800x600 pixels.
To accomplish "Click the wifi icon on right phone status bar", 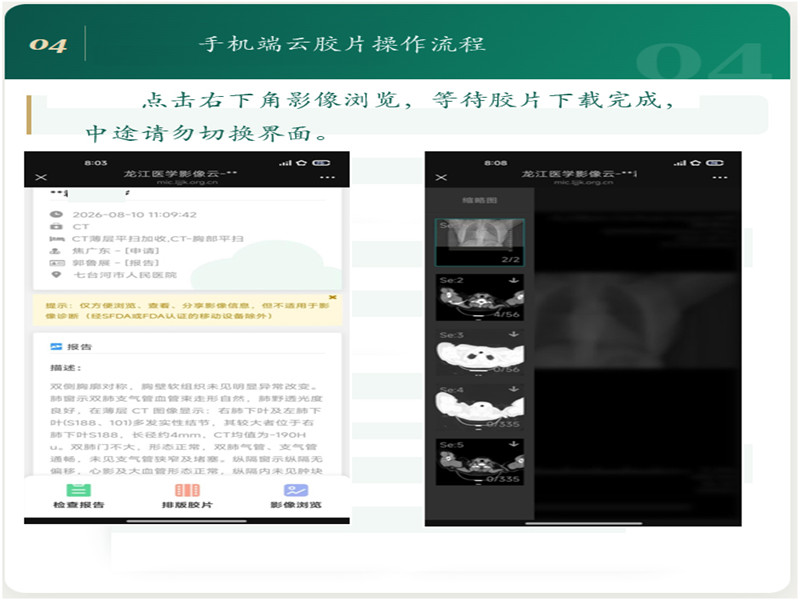I will coord(695,163).
